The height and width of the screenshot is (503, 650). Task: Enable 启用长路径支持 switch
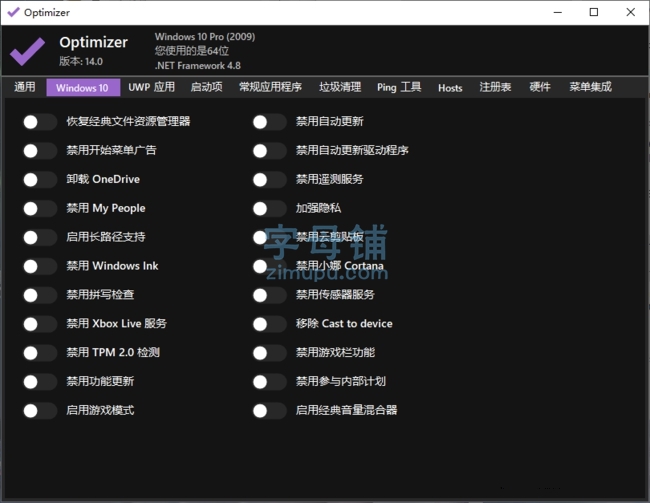click(40, 238)
